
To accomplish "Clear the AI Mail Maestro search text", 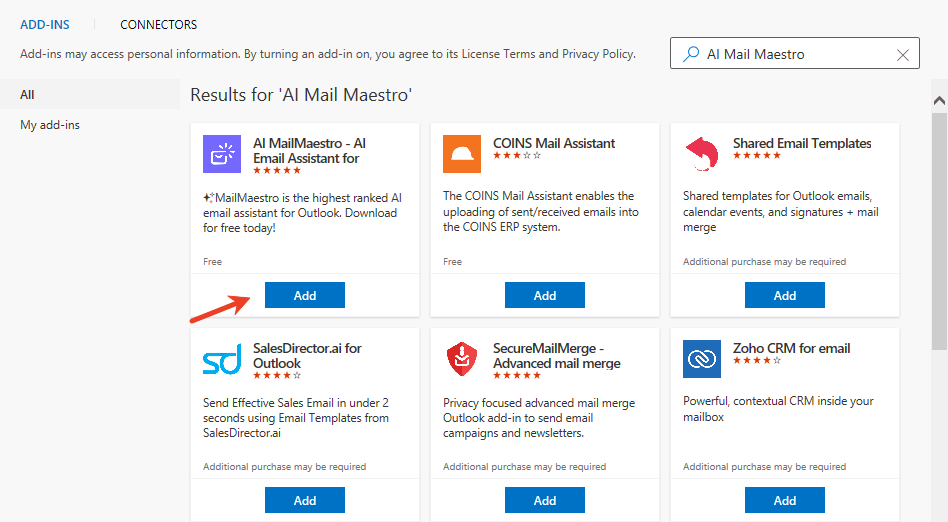I will pyautogui.click(x=903, y=55).
